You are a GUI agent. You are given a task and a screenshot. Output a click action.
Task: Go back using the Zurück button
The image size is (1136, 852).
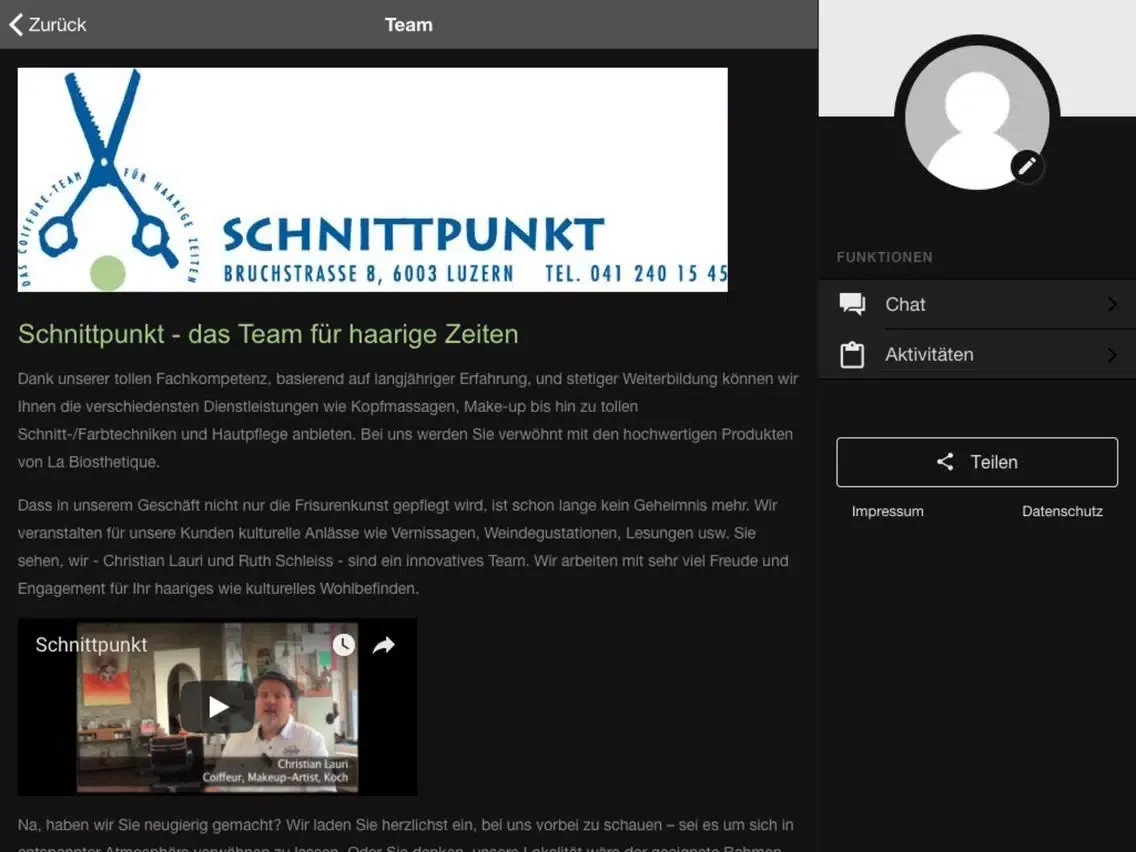click(48, 25)
